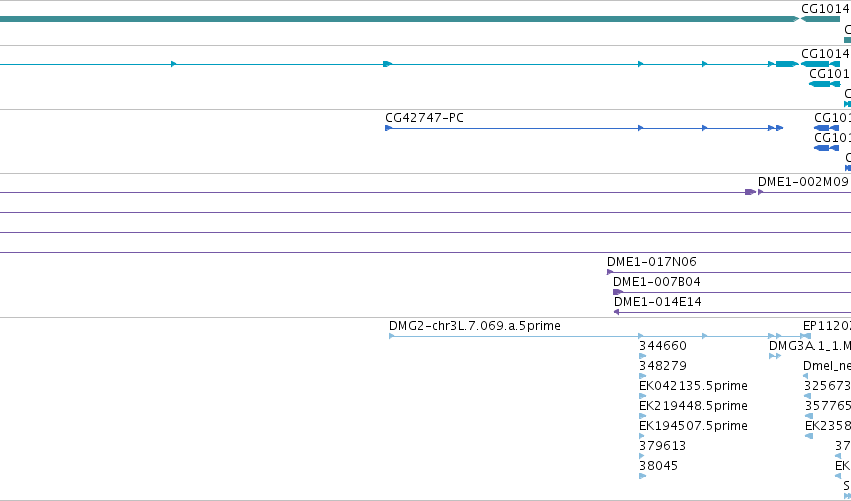Click the arrow glyph beneath the 379613 label
Viewport: 851px width, 501px height.
coord(642,456)
